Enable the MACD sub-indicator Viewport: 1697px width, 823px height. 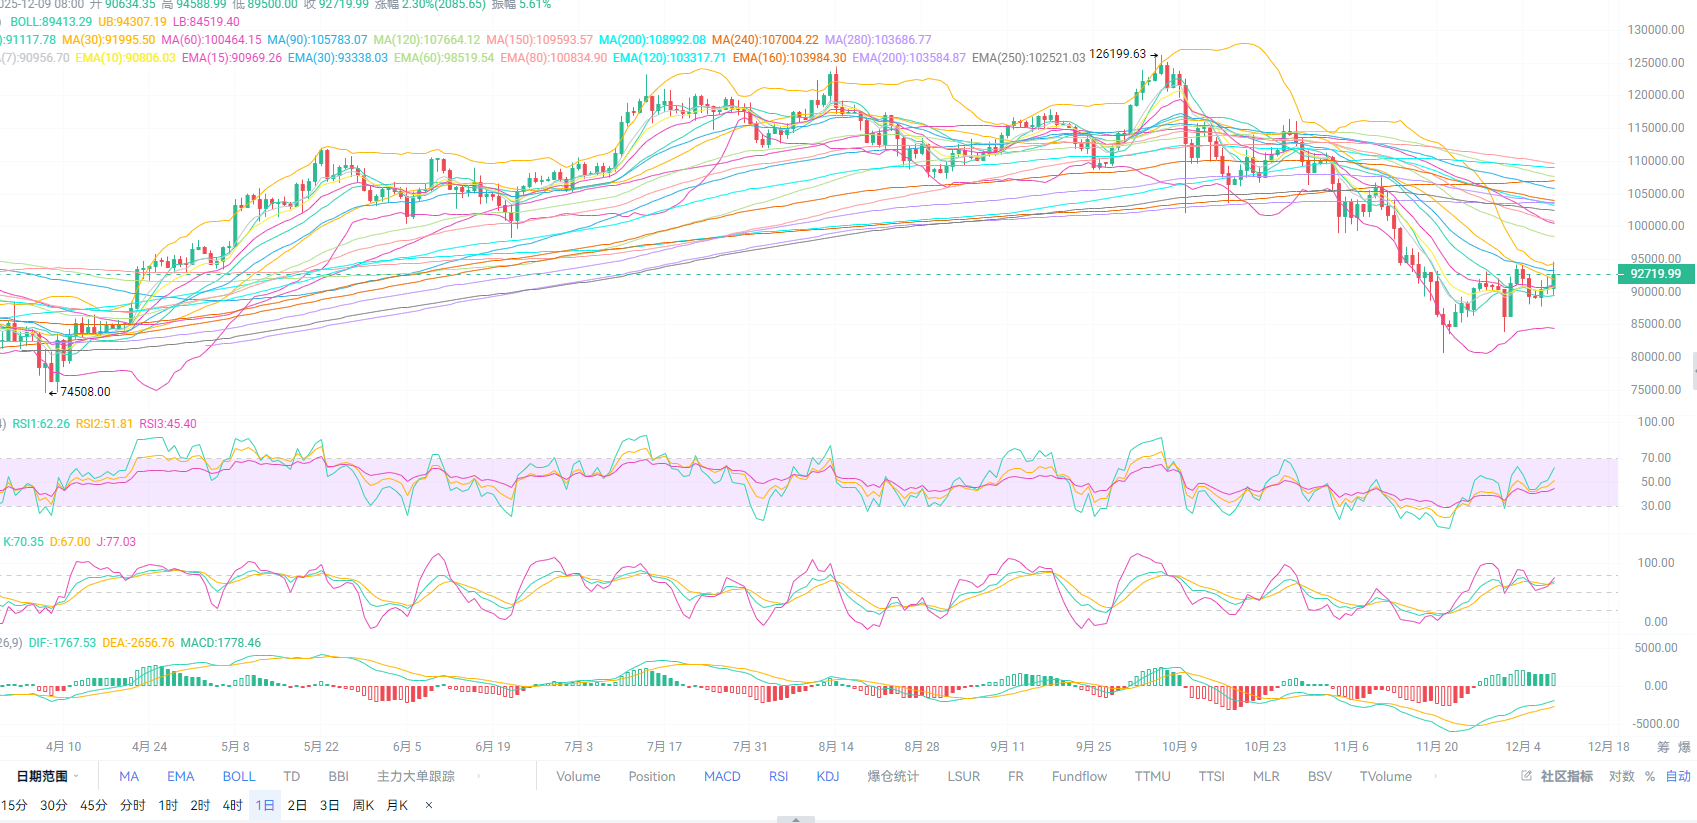722,776
